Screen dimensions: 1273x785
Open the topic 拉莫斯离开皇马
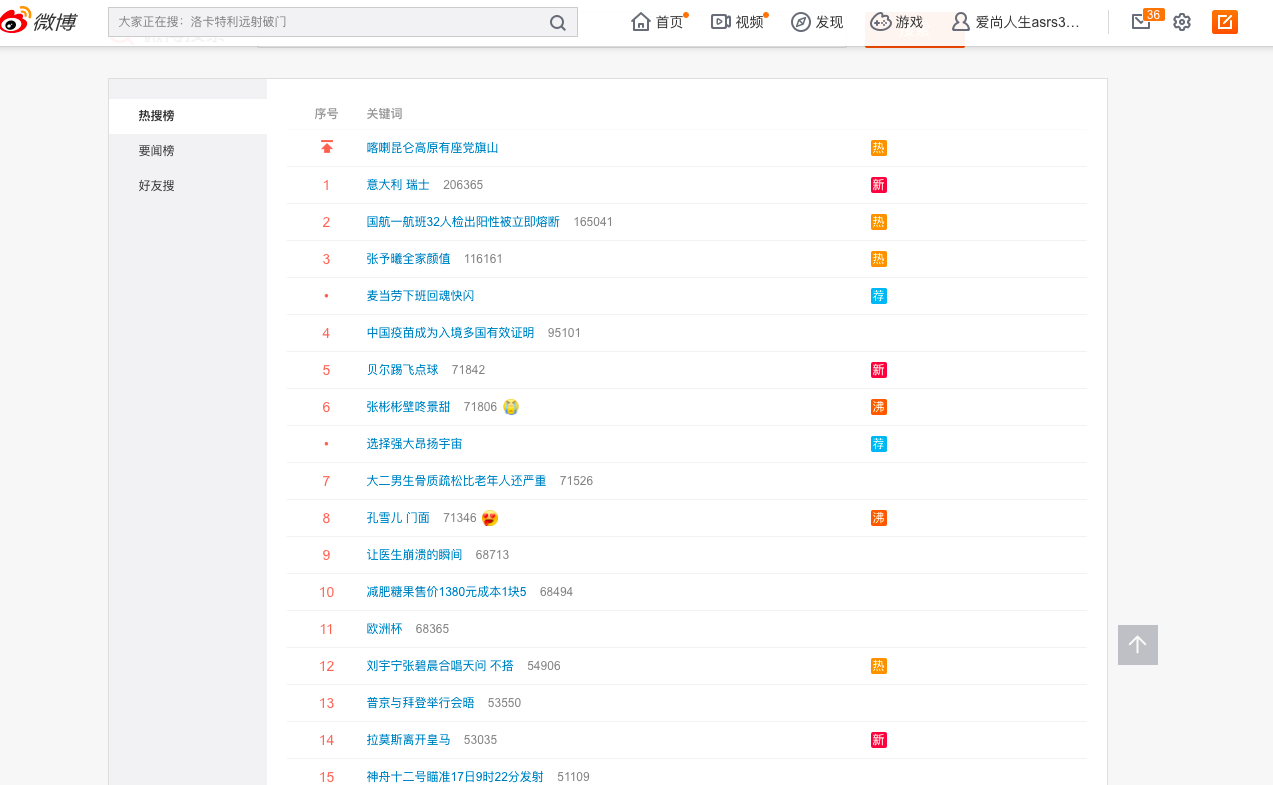pos(408,740)
